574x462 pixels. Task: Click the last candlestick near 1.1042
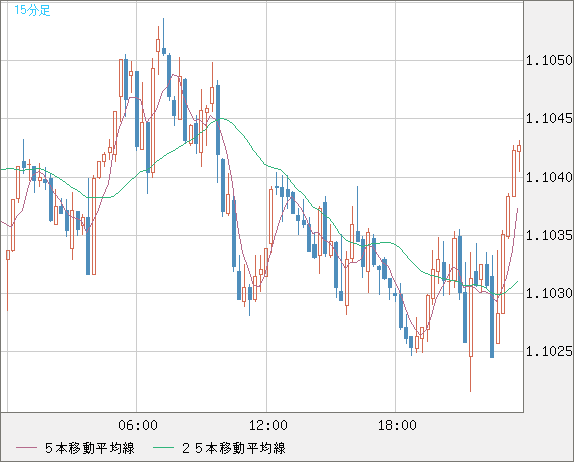[519, 148]
